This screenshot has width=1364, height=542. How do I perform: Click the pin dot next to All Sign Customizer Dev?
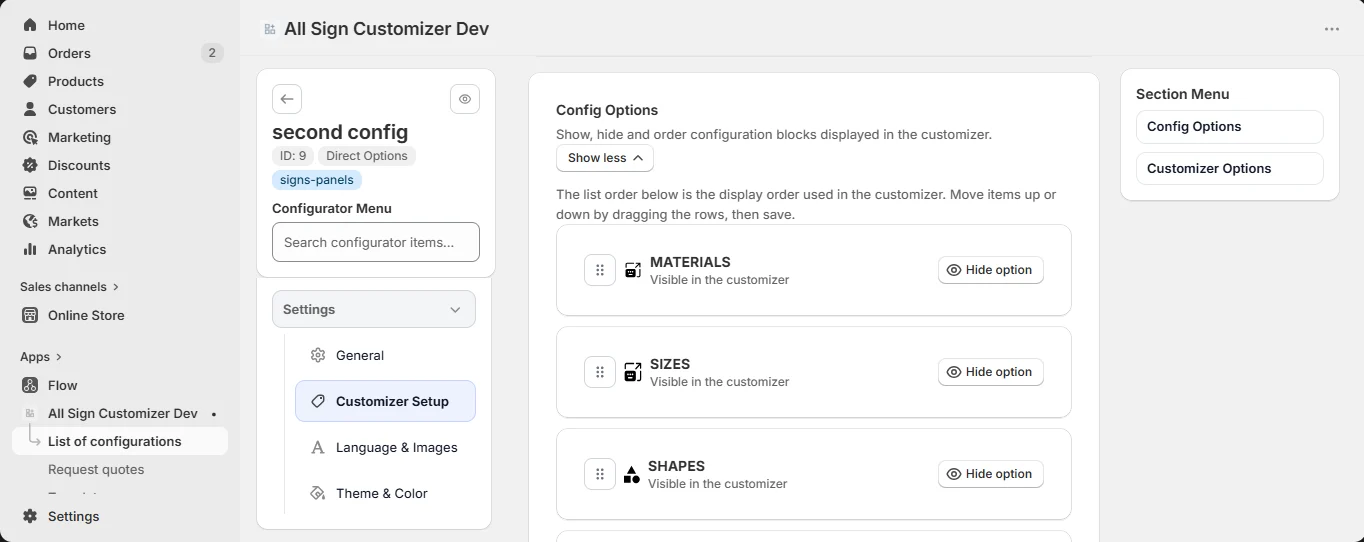click(x=214, y=413)
